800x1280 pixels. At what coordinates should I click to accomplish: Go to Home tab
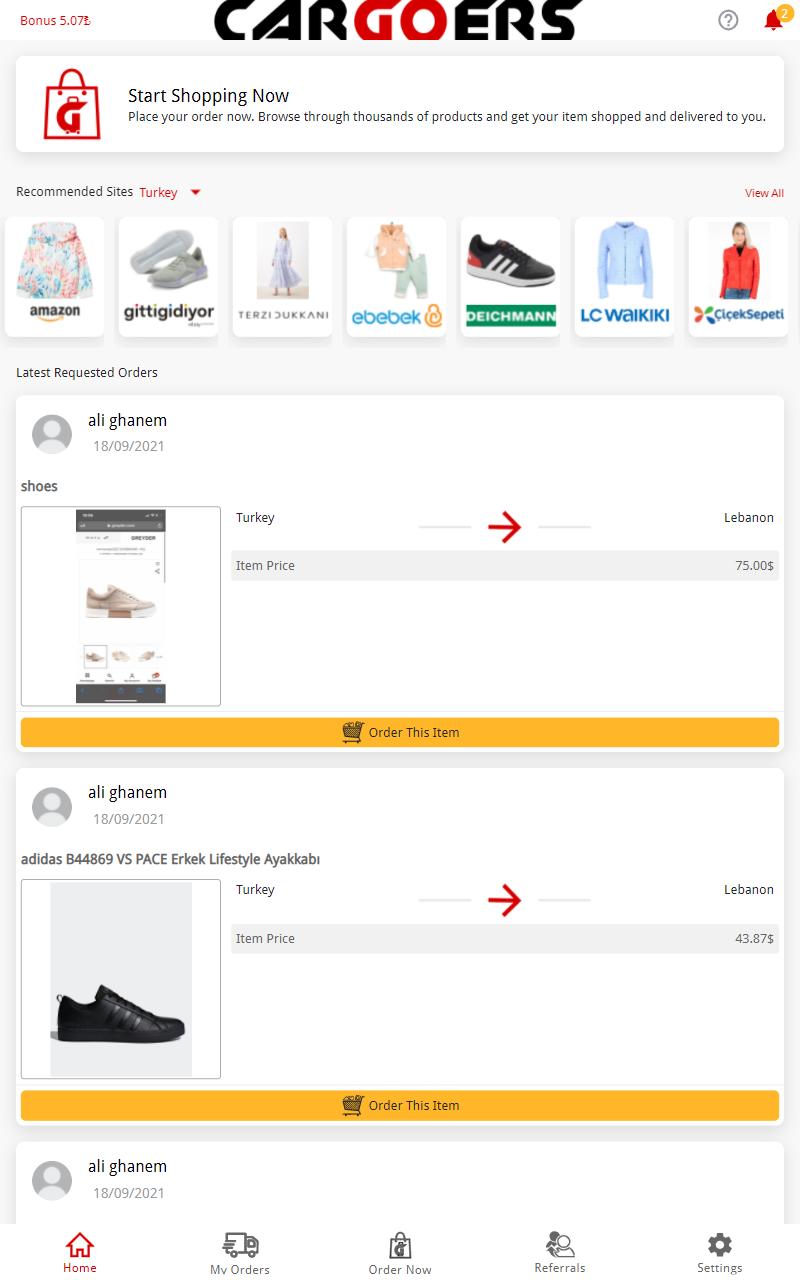pyautogui.click(x=80, y=1253)
